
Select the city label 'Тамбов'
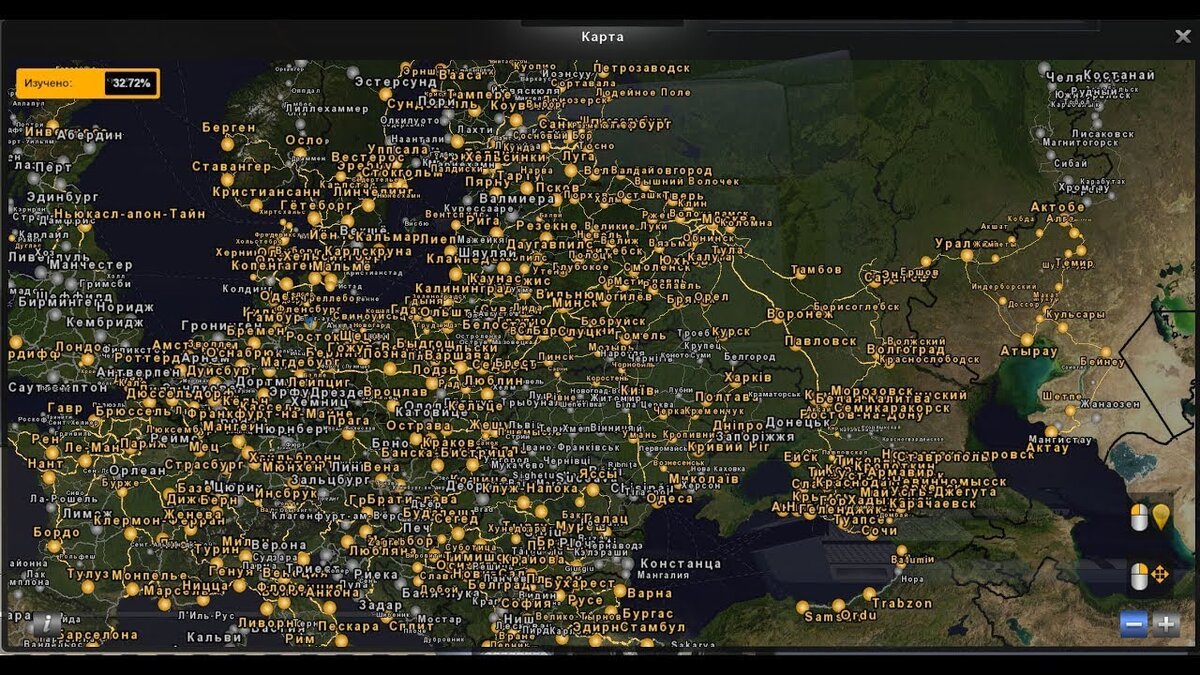pyautogui.click(x=816, y=270)
